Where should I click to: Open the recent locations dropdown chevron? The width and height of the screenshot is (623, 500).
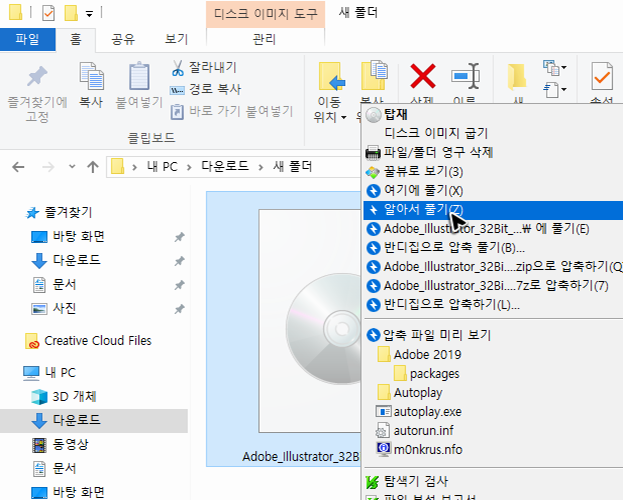click(72, 167)
